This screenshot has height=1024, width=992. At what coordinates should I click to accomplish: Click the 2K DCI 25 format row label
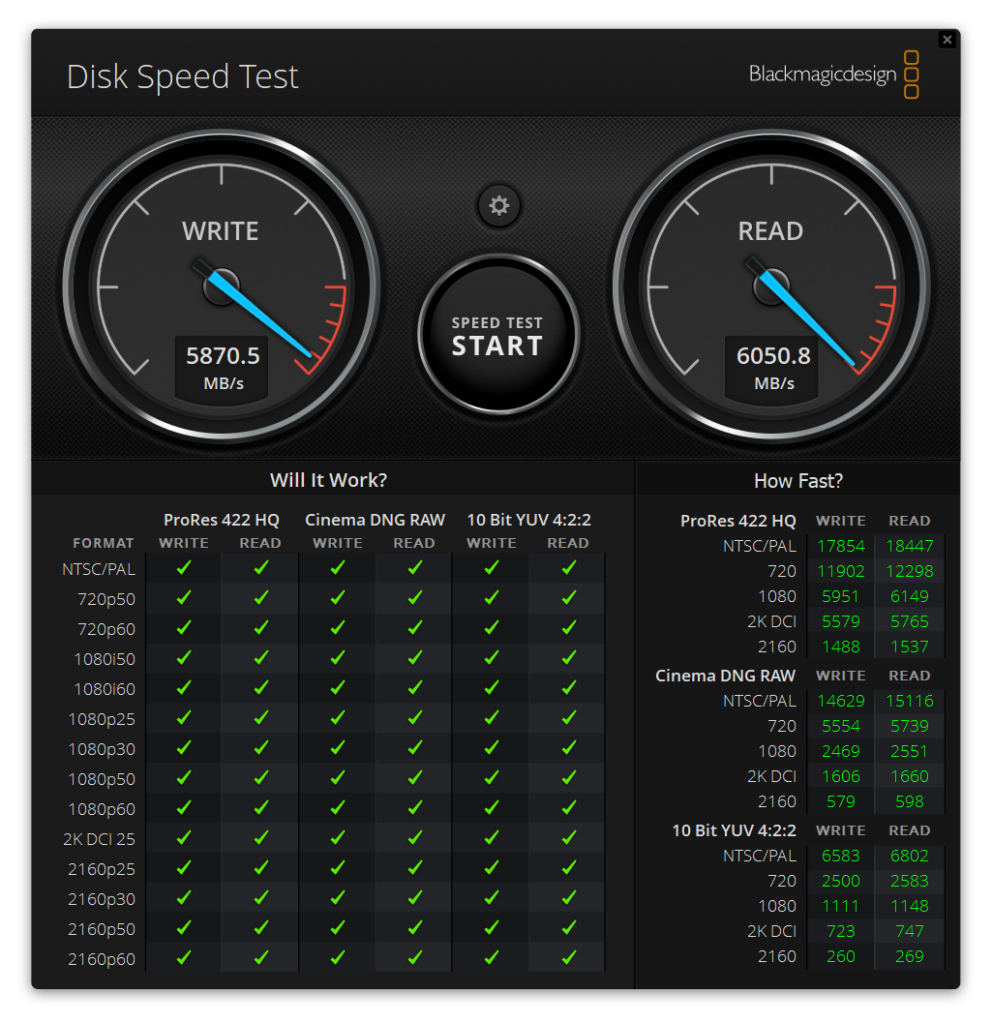(x=99, y=839)
